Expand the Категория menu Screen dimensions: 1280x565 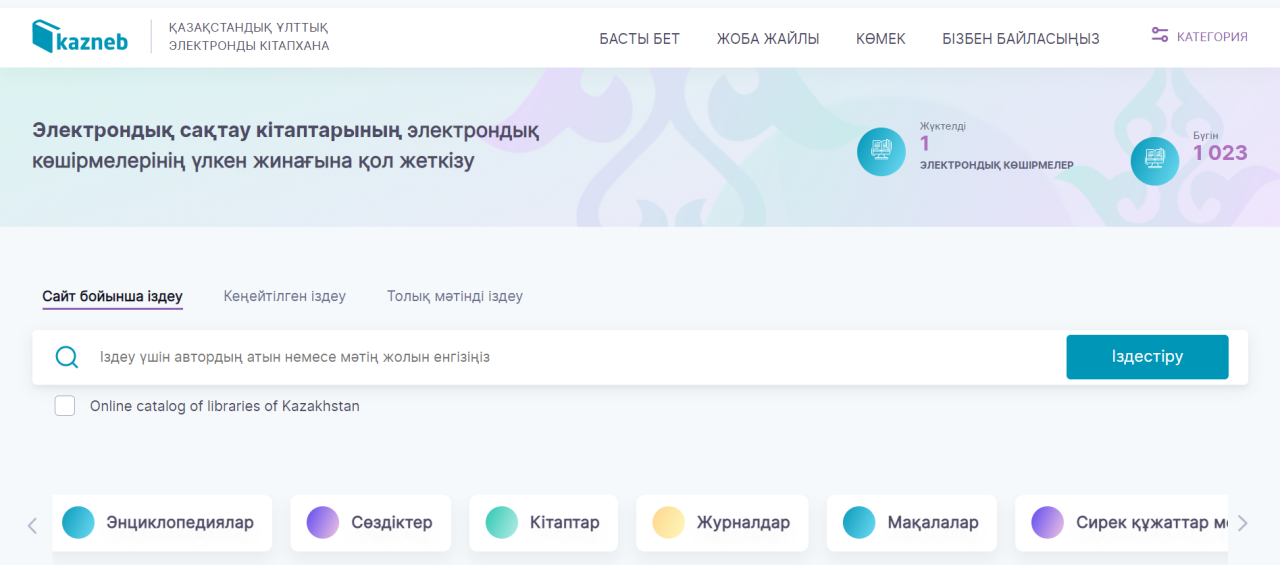click(x=1211, y=37)
